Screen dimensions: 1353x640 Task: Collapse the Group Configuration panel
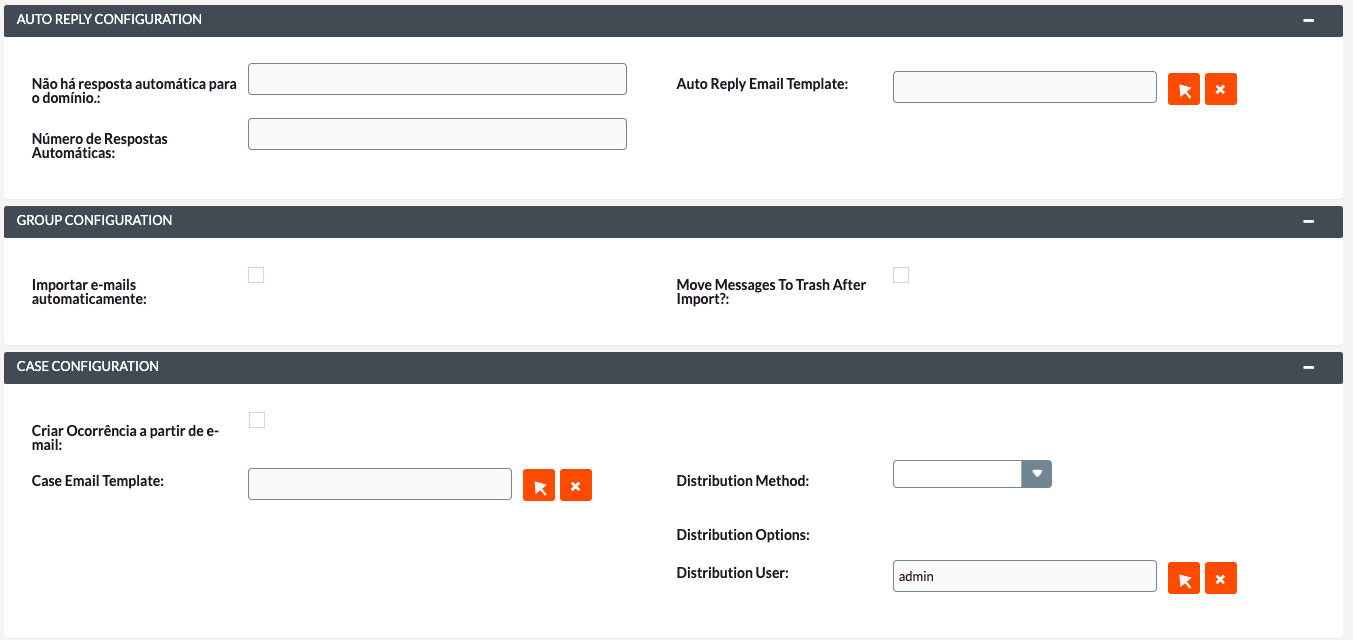pos(1308,221)
